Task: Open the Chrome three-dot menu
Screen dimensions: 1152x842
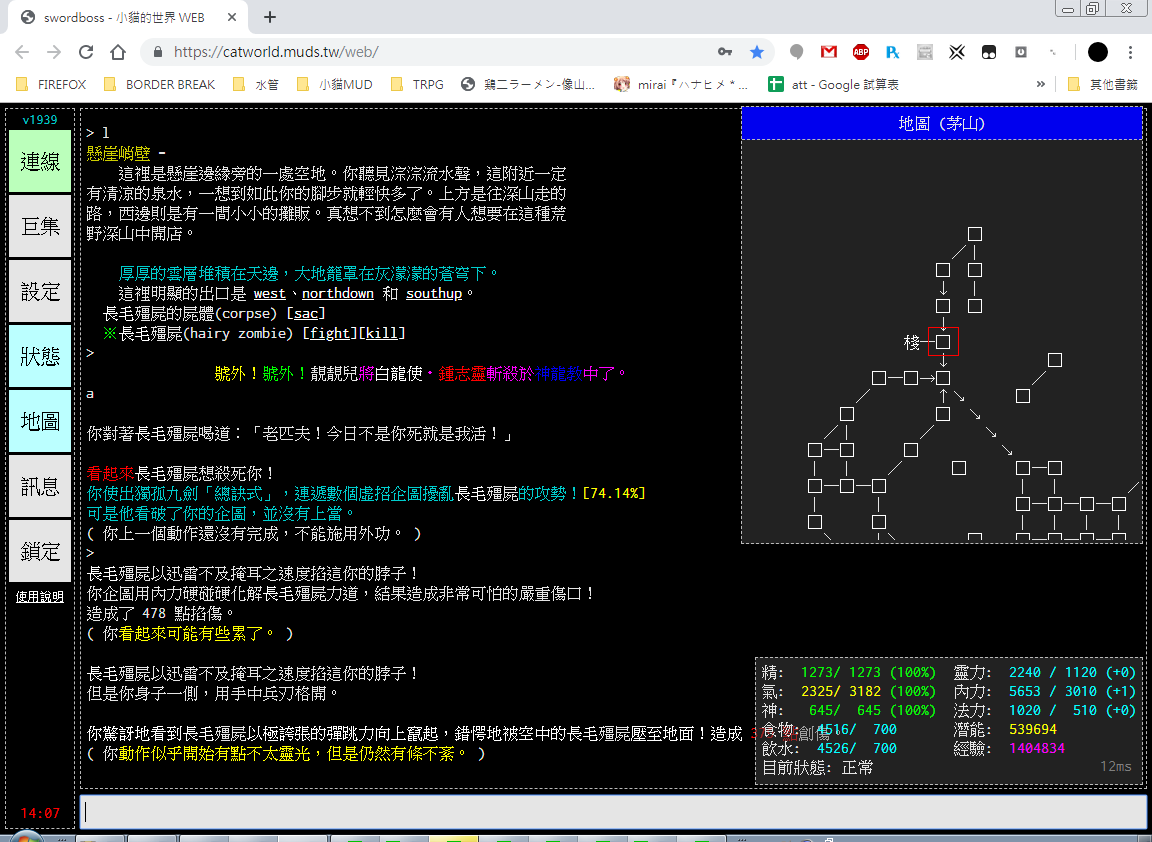Action: click(1130, 52)
